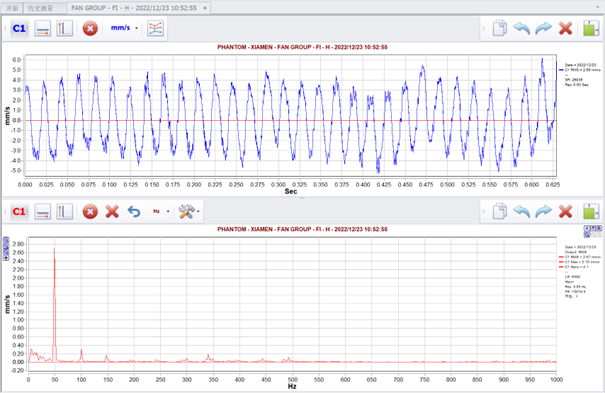Copy the waveform chart using copy icon
The height and width of the screenshot is (393, 605).
point(500,28)
